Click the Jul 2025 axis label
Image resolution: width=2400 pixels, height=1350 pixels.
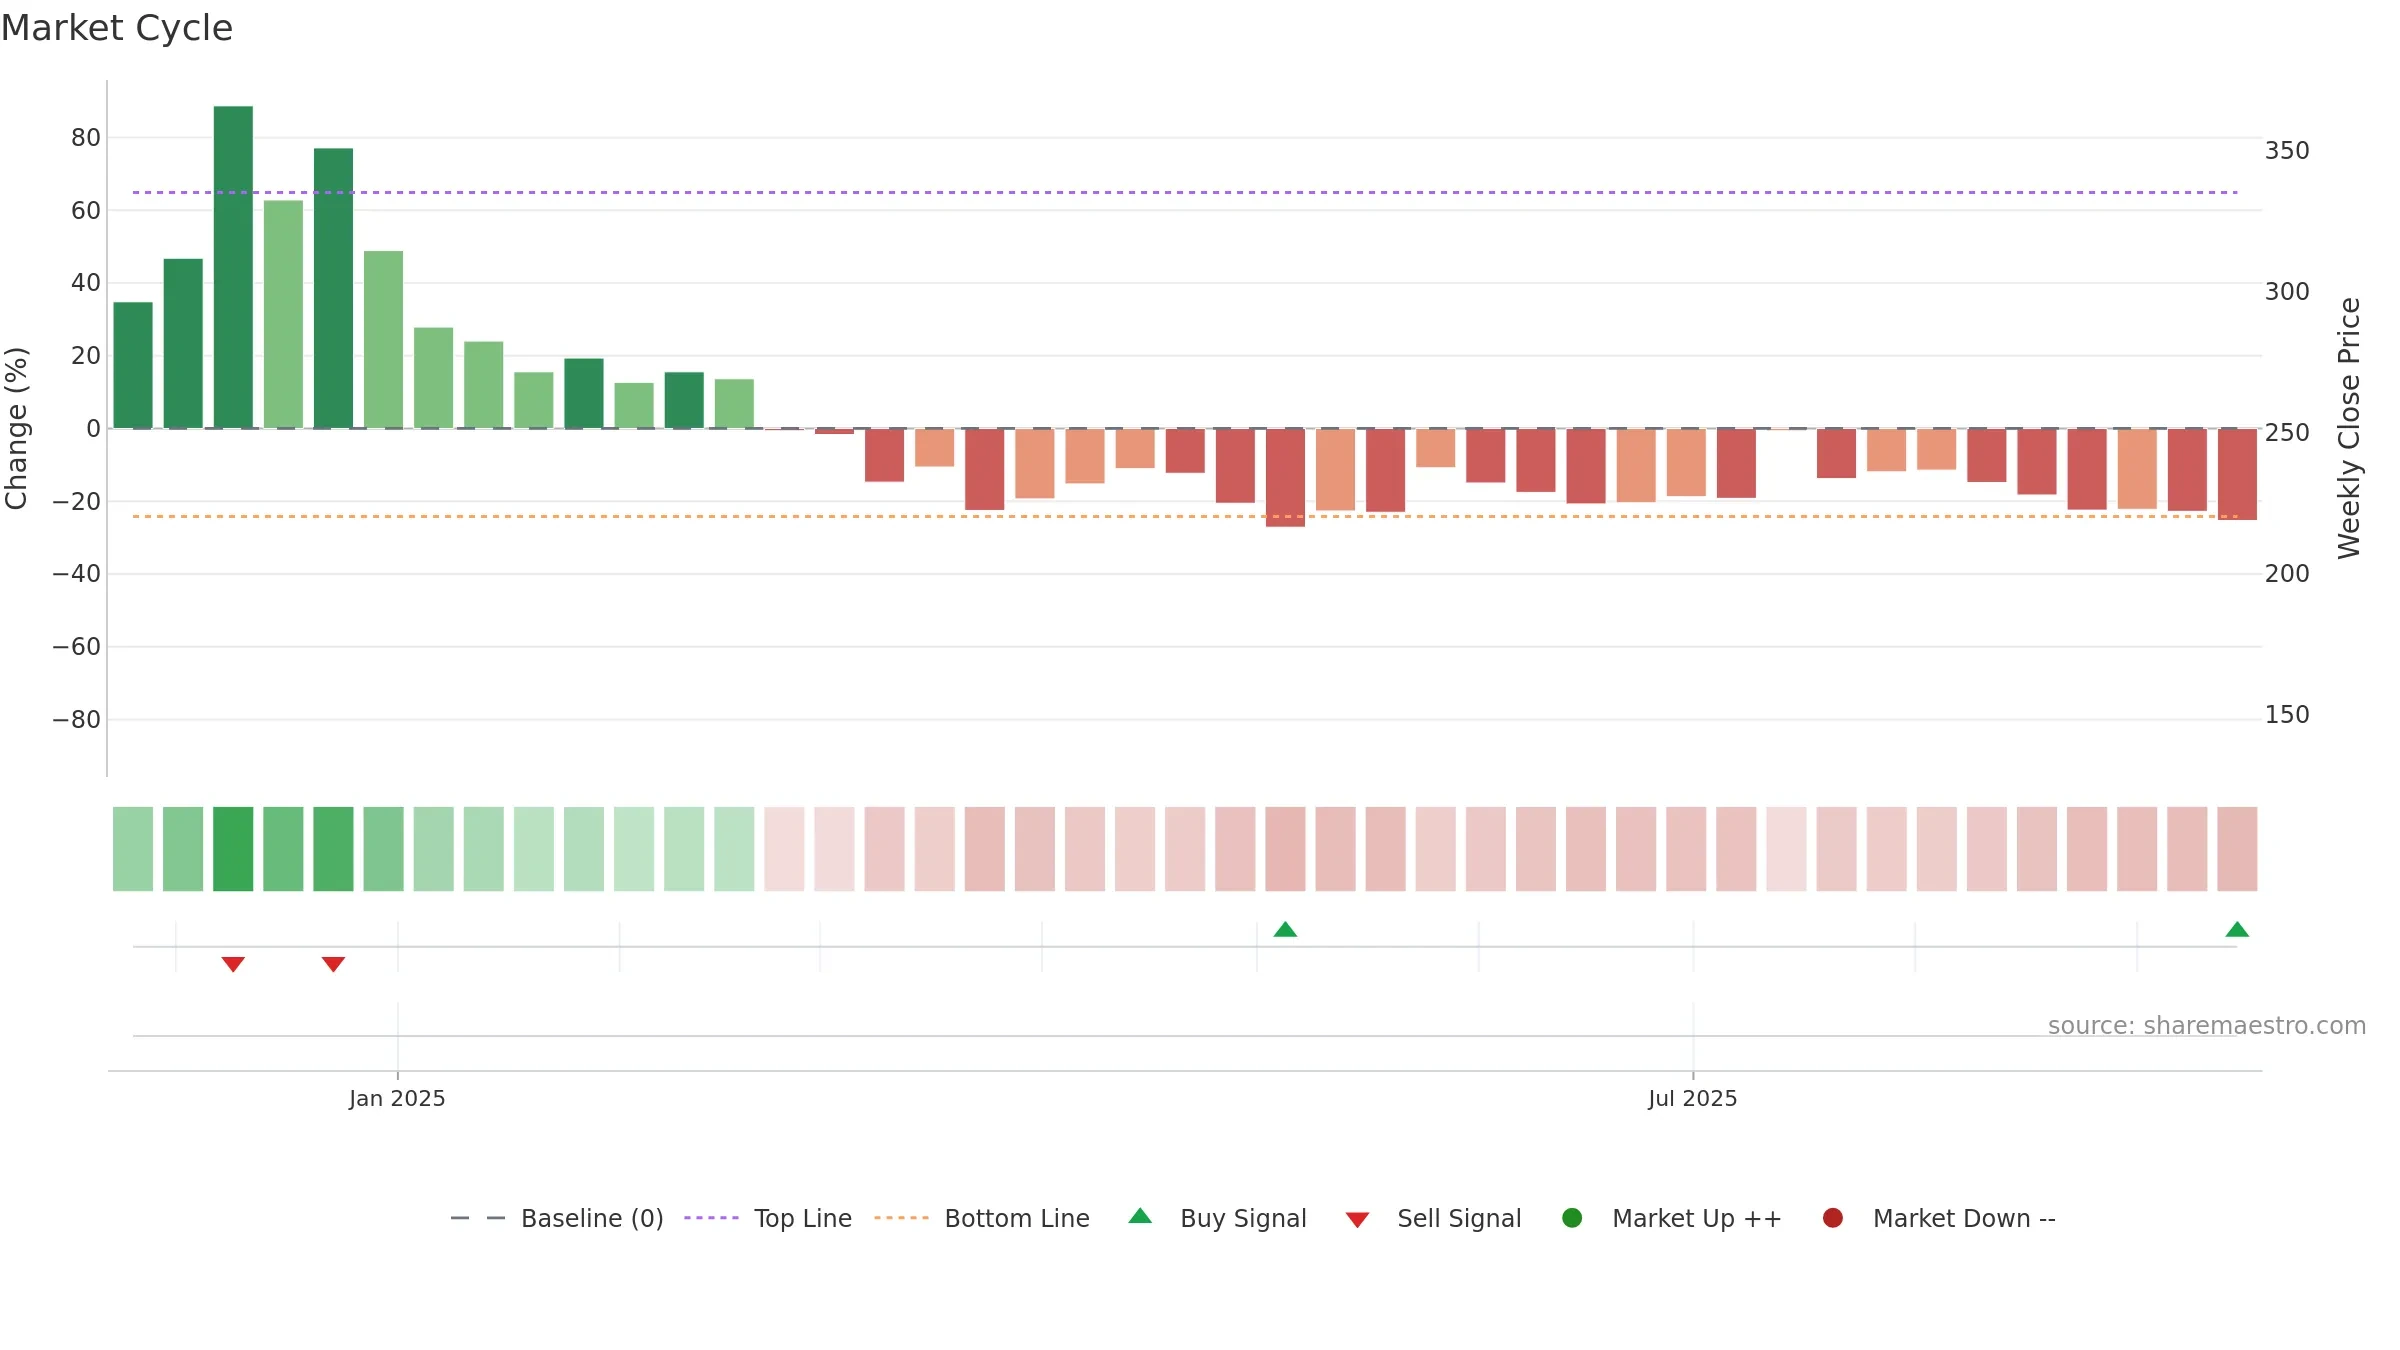pos(1693,1099)
